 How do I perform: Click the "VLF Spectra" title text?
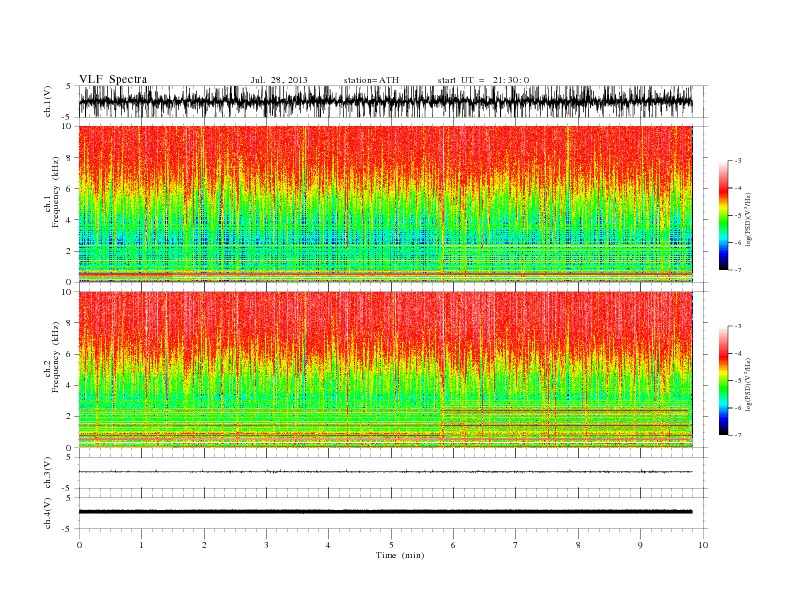113,79
